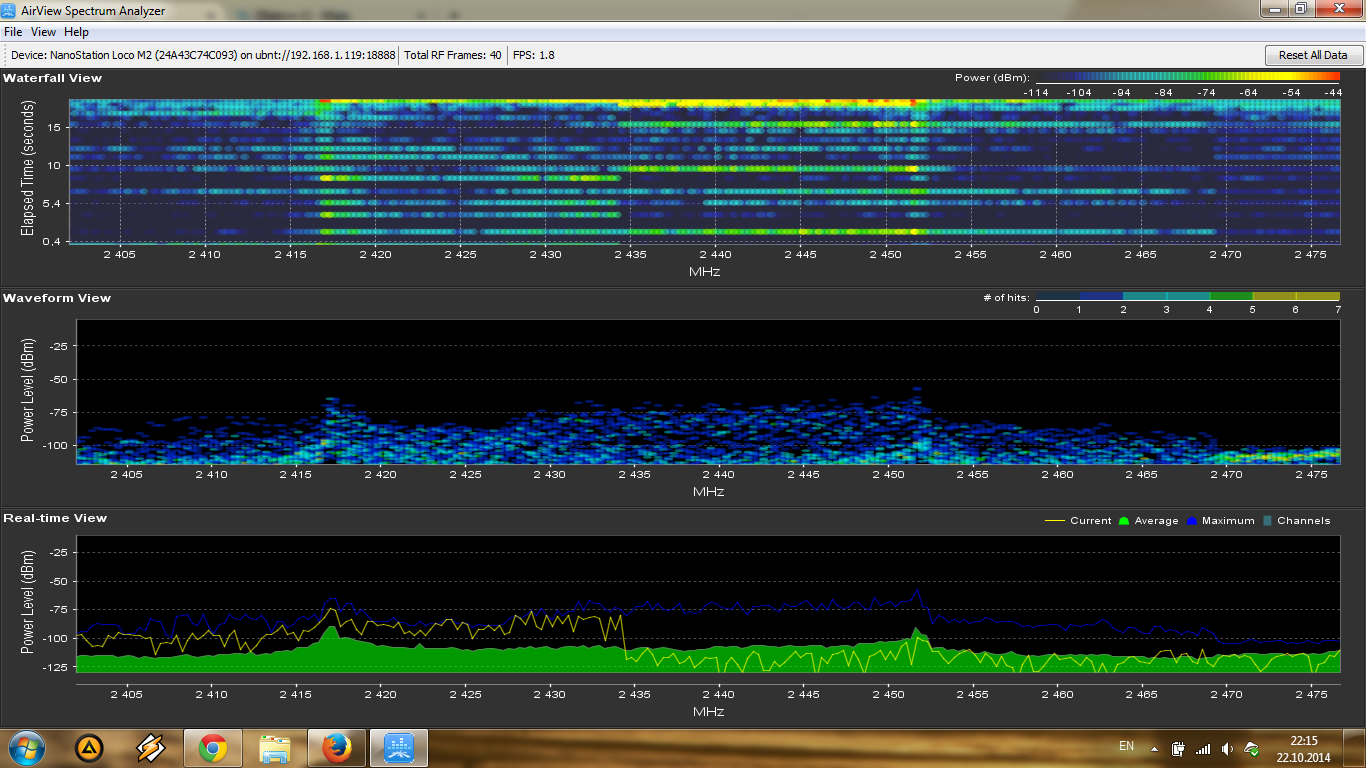
Task: Open Windows Explorer folder icon
Action: (274, 748)
